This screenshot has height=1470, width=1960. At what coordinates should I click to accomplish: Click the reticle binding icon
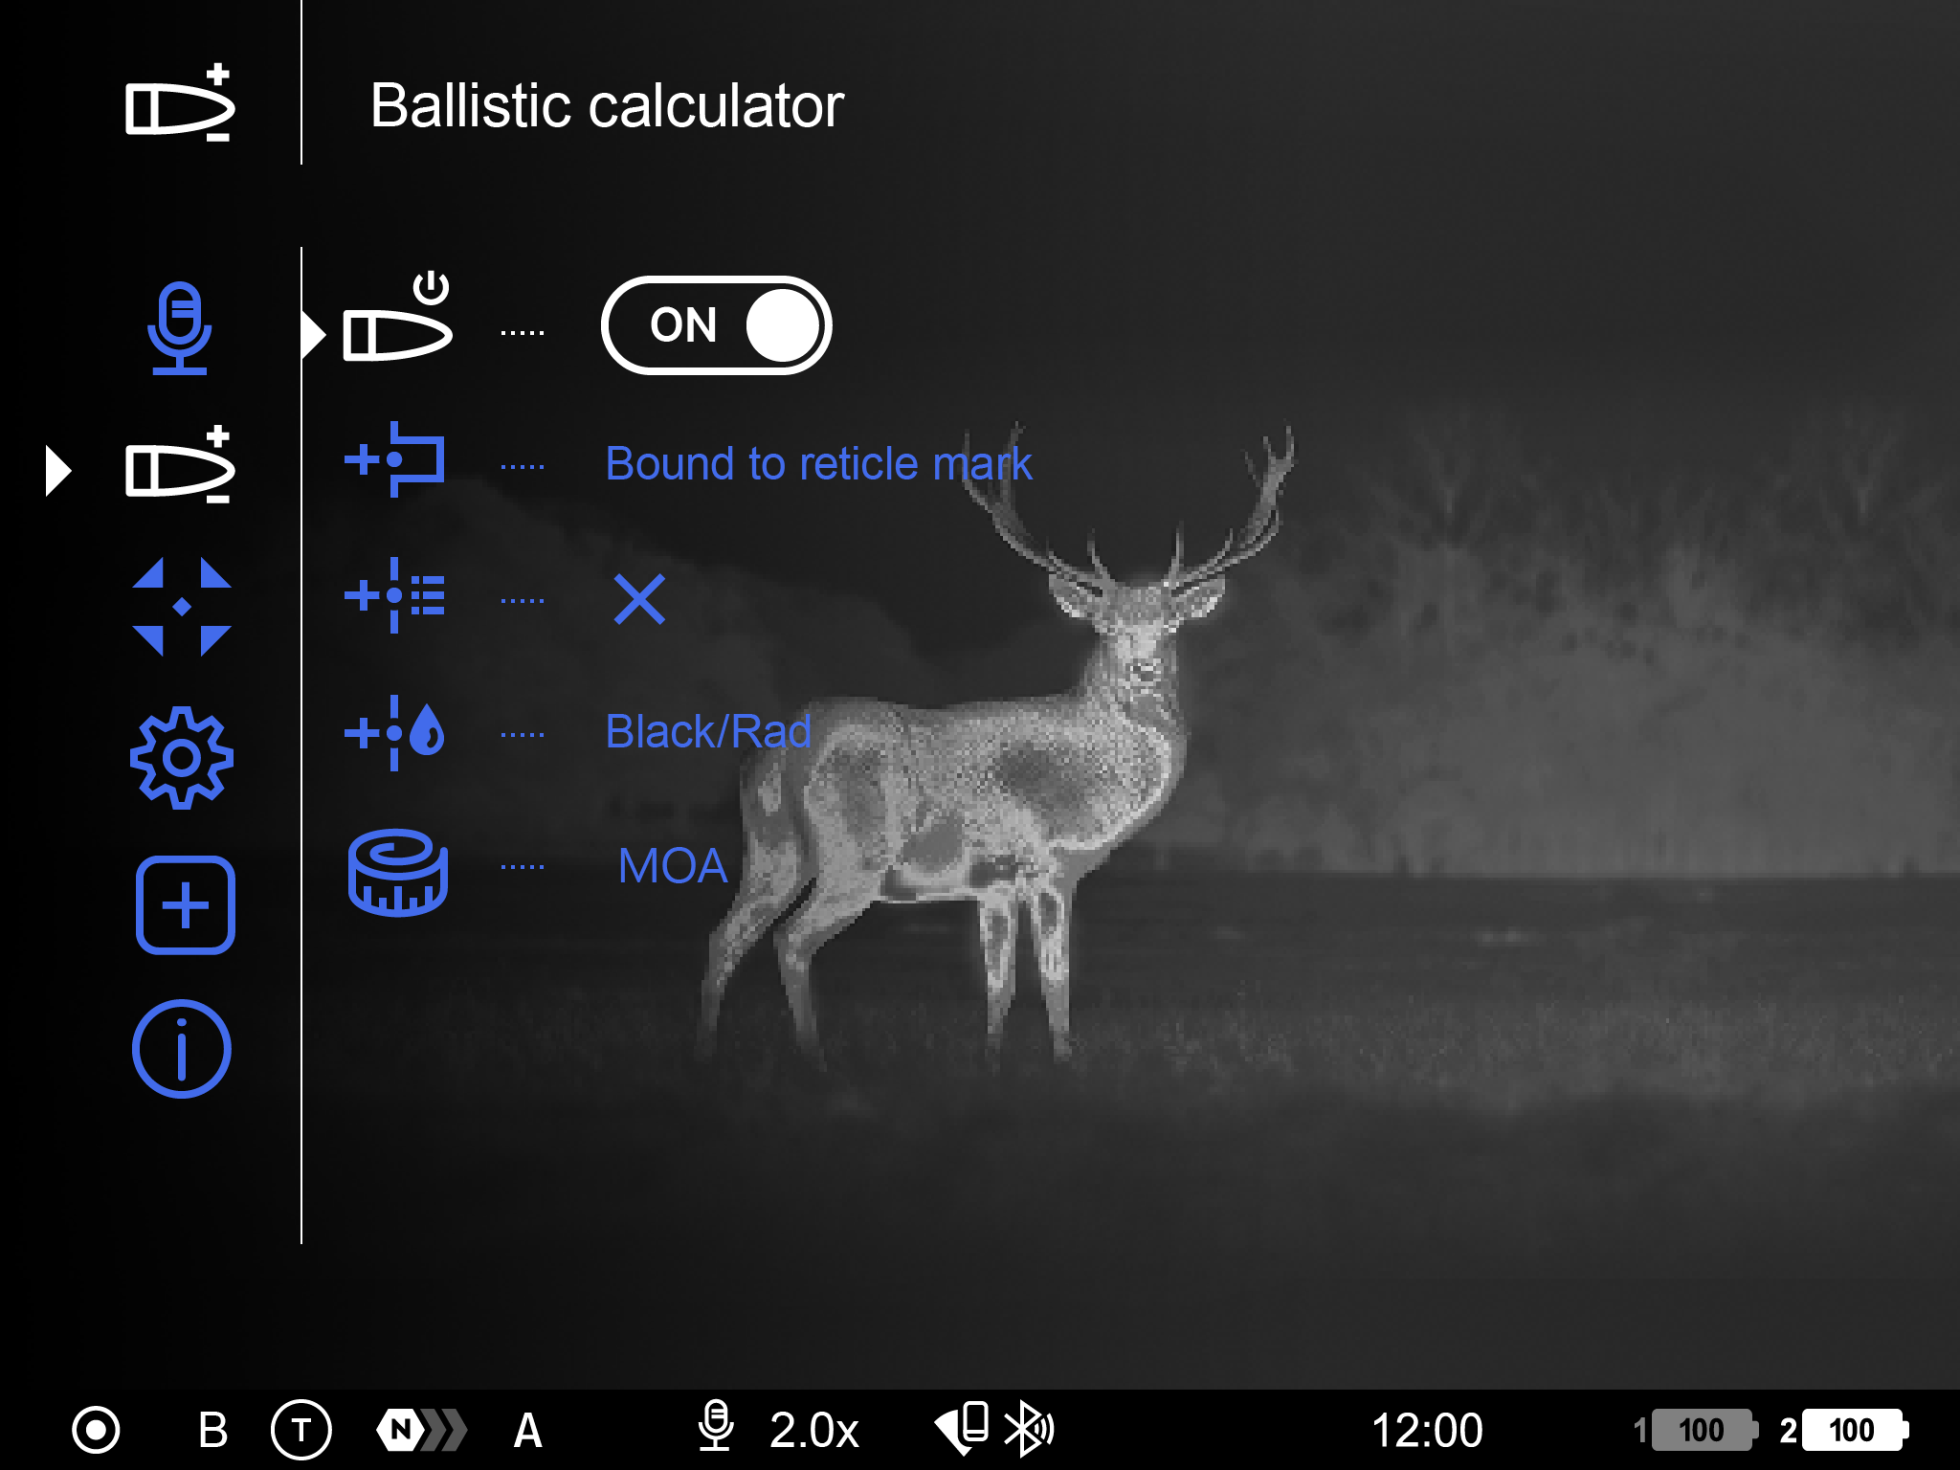tap(395, 460)
